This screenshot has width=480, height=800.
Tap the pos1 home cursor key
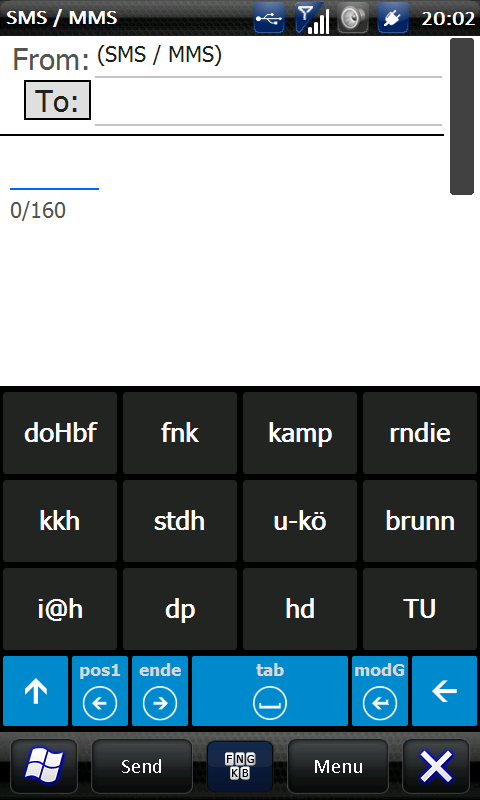coord(100,691)
